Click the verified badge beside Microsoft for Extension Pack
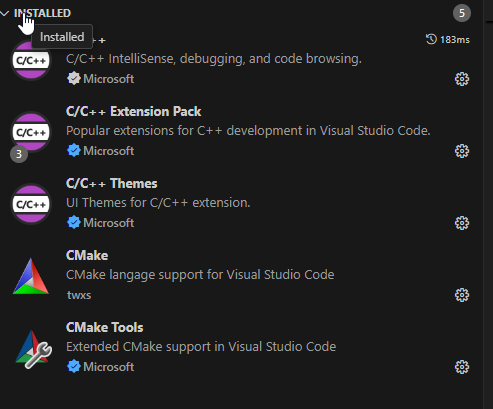 pos(74,151)
